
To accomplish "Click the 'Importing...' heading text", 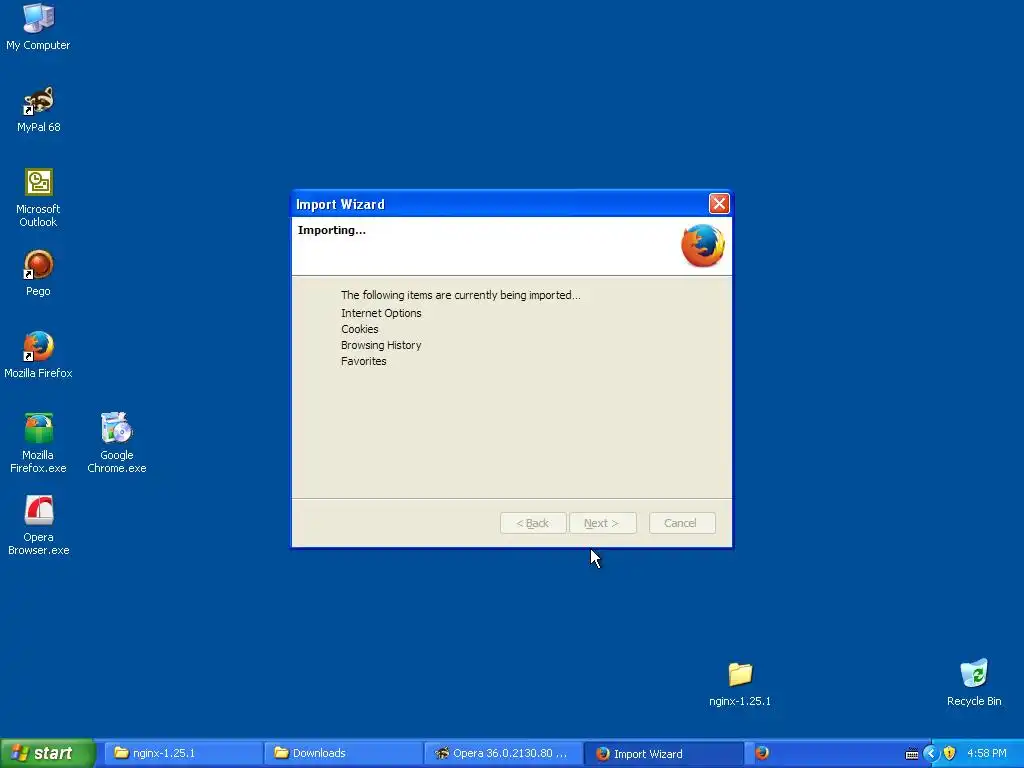I will tap(332, 231).
